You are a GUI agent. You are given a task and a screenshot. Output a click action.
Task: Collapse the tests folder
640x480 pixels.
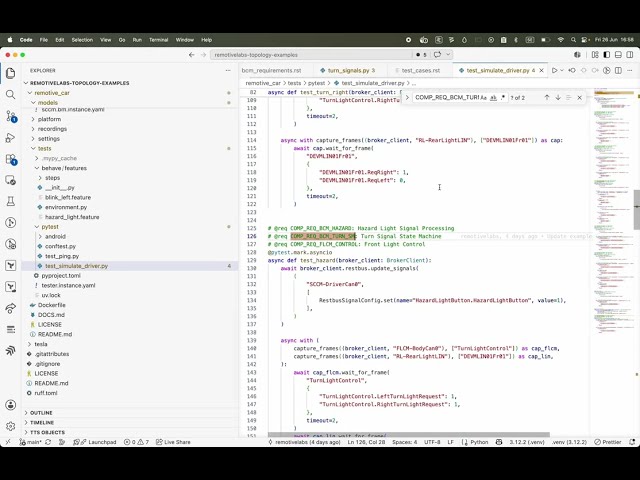pos(44,149)
